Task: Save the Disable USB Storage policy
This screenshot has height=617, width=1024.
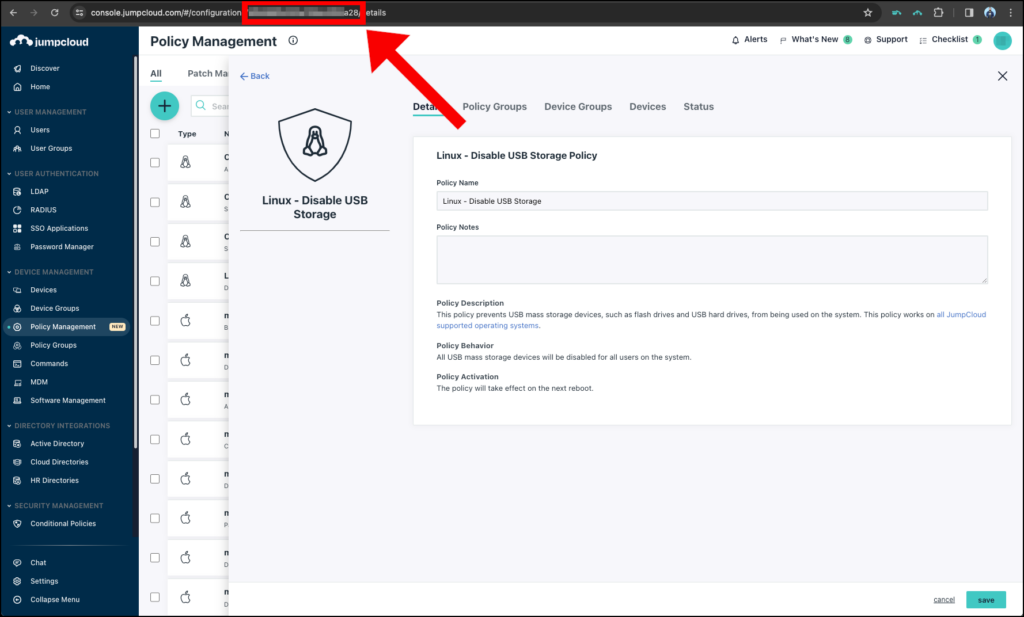Action: (x=986, y=599)
